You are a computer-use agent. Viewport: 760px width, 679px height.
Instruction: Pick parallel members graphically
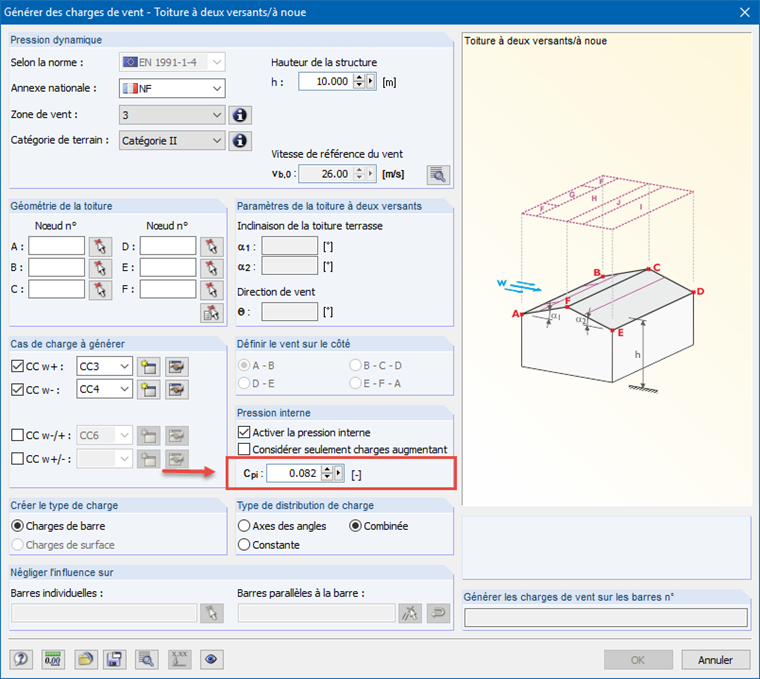pos(410,614)
